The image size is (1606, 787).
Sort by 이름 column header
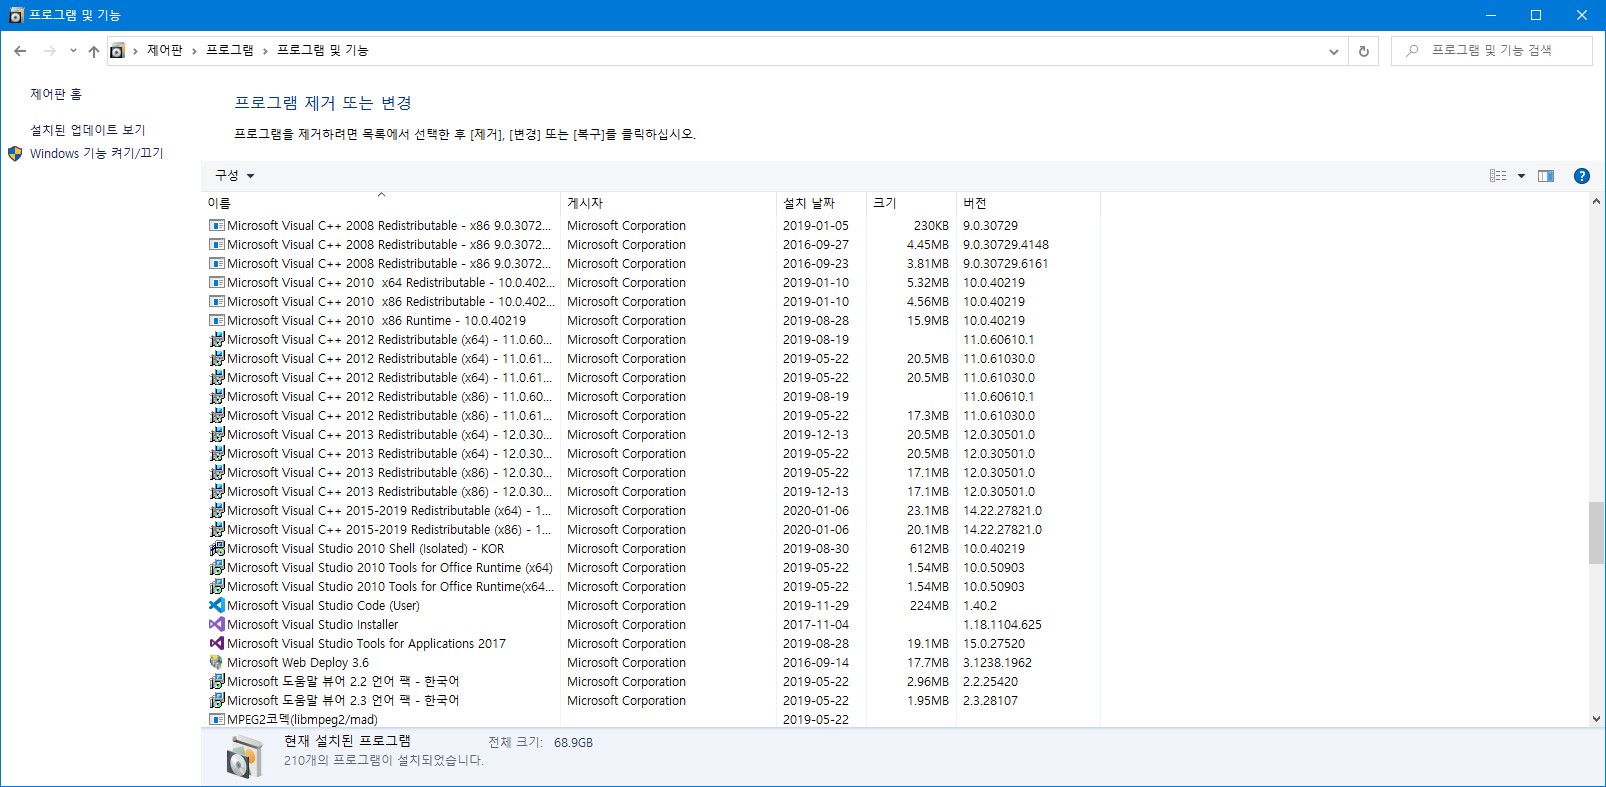[381, 203]
